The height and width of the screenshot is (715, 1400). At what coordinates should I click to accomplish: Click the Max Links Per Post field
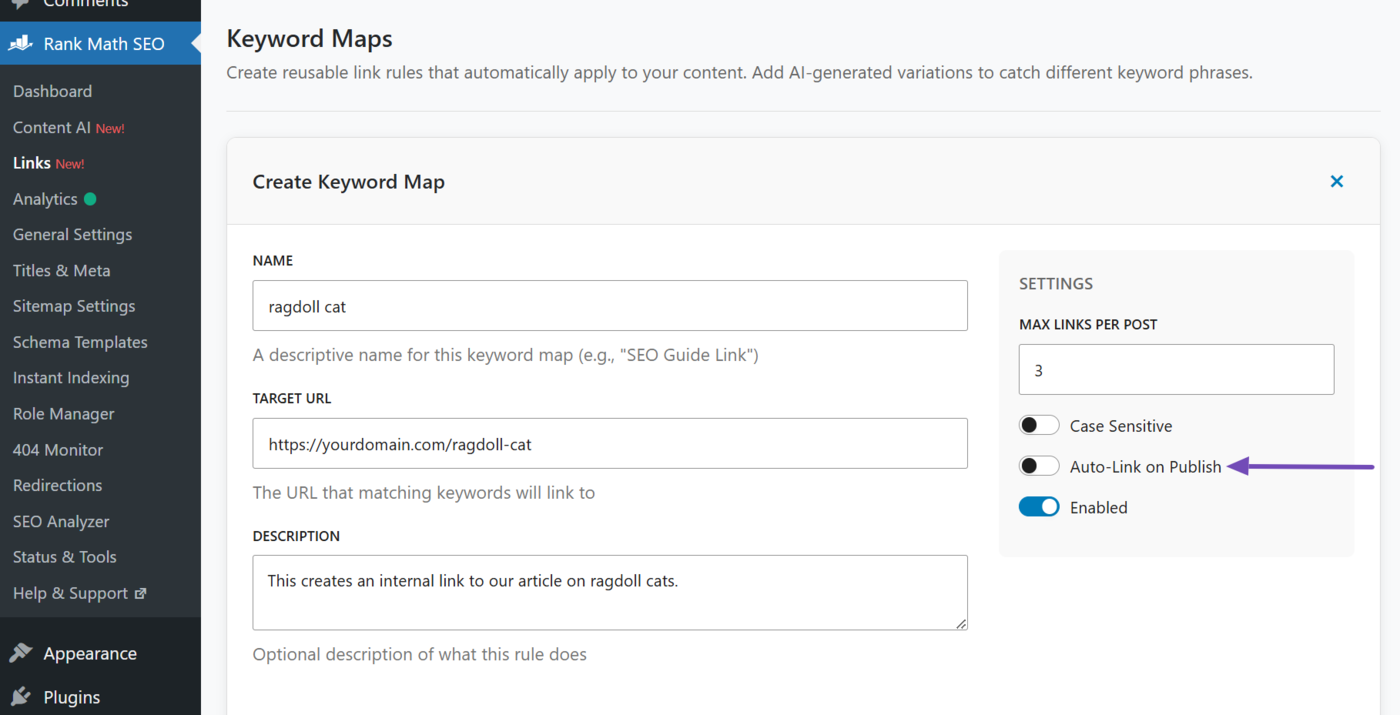(1176, 369)
